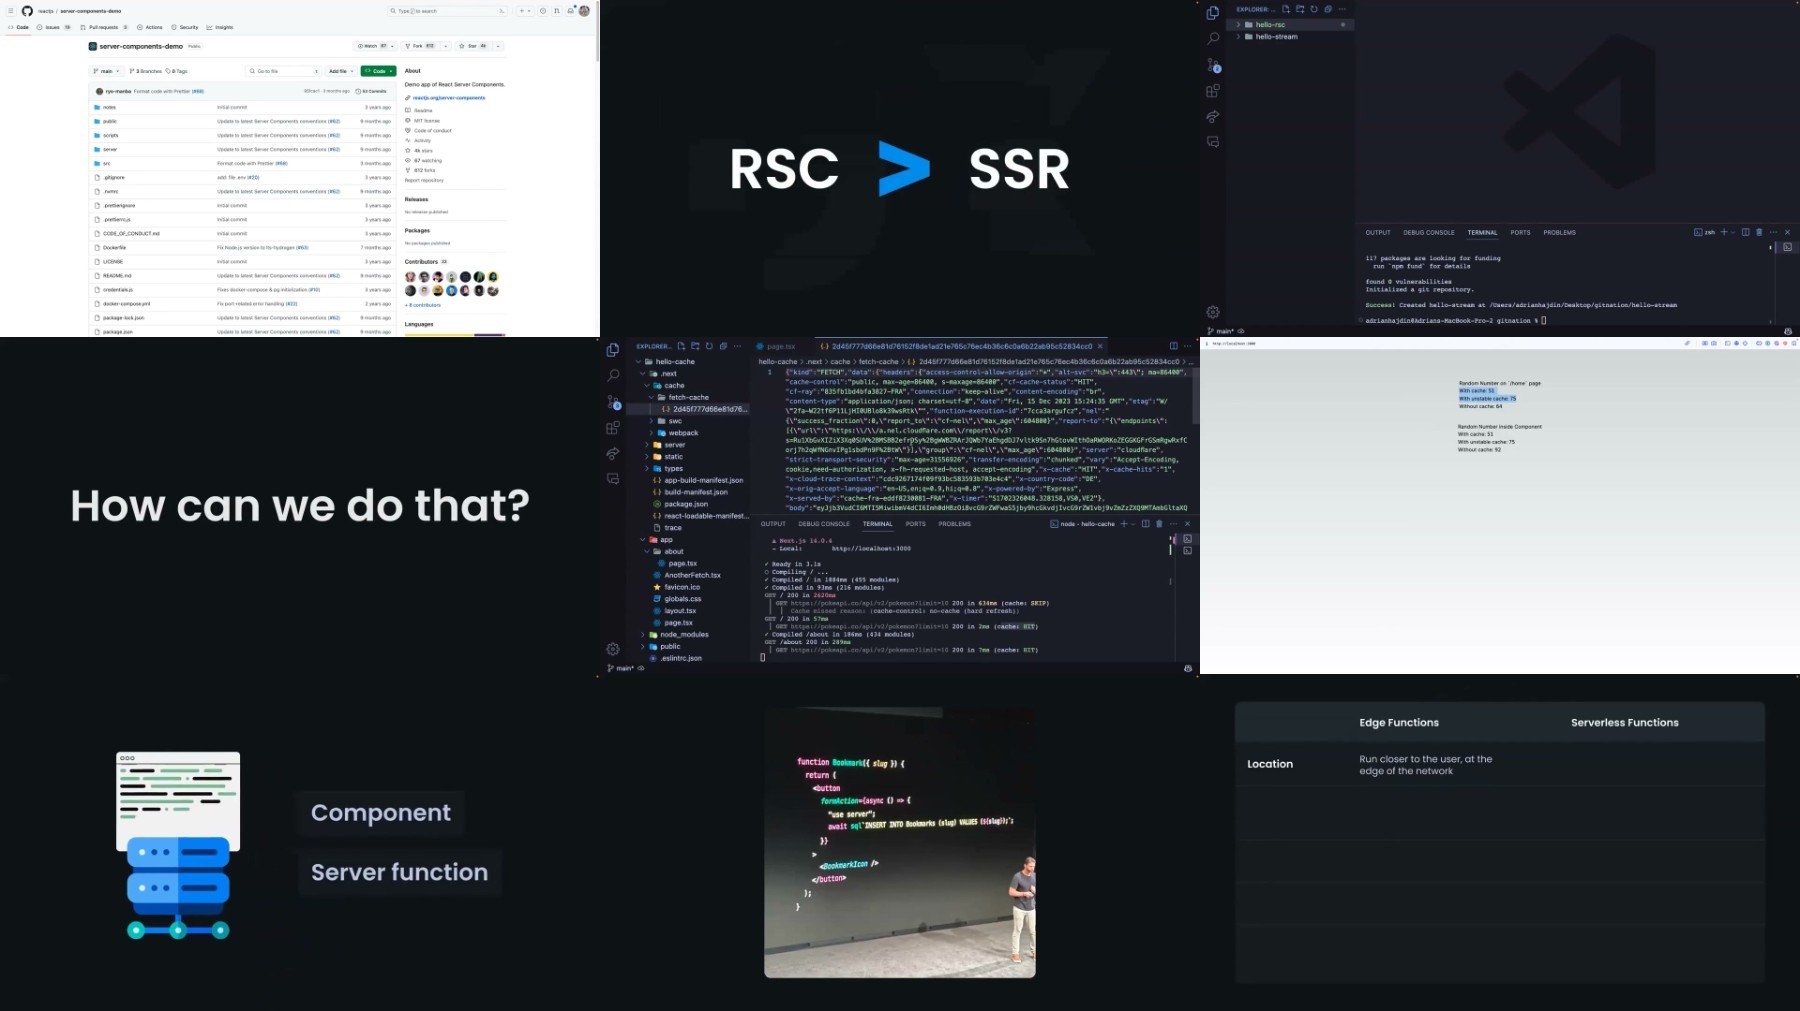1800x1011 pixels.
Task: Split the zsh terminal panel
Action: [1745, 232]
